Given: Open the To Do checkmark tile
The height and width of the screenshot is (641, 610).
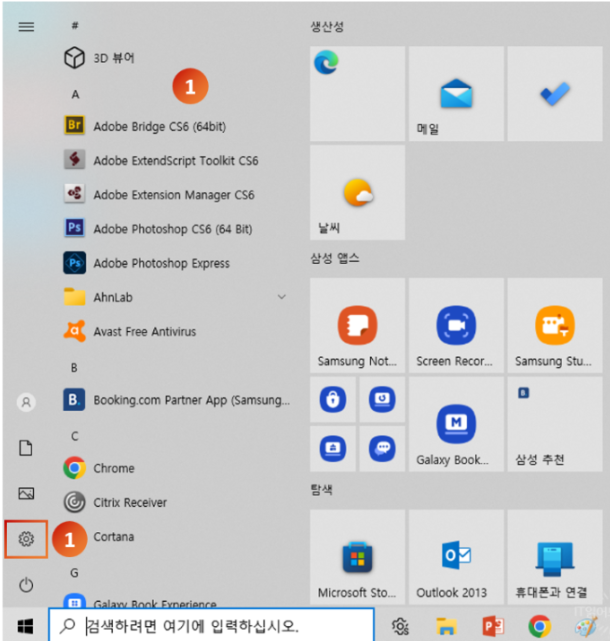Looking at the screenshot, I should pos(555,94).
